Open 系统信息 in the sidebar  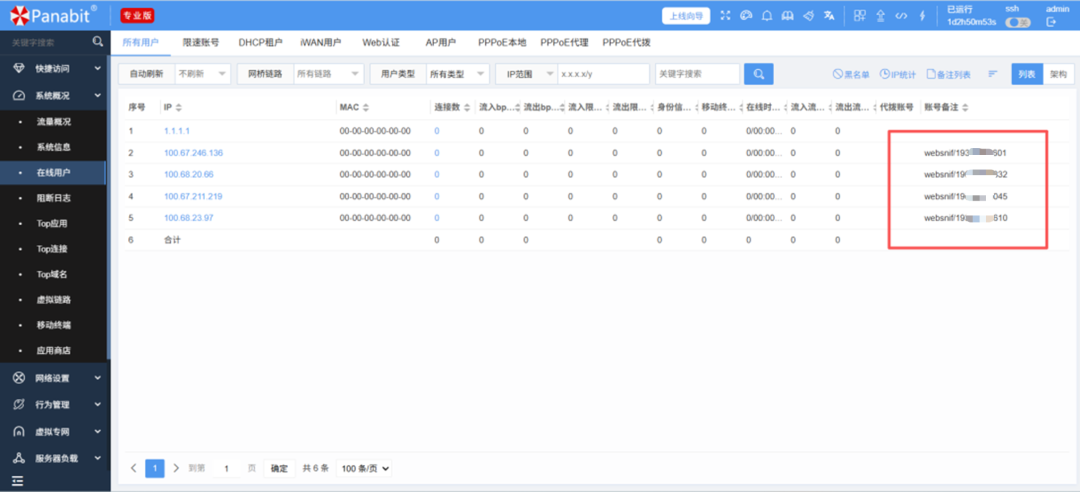(x=54, y=147)
